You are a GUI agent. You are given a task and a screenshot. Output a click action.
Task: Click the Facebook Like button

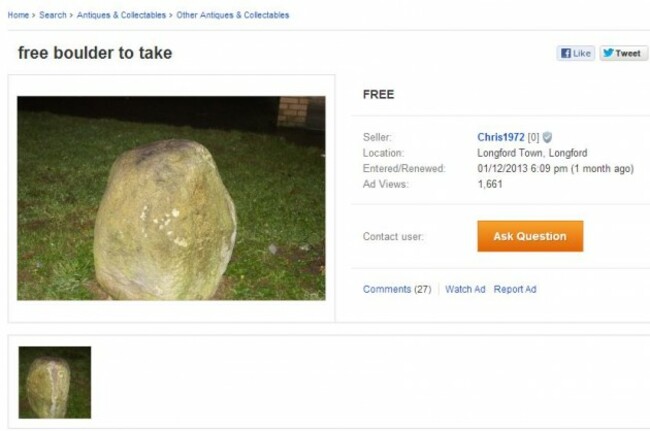click(x=576, y=53)
